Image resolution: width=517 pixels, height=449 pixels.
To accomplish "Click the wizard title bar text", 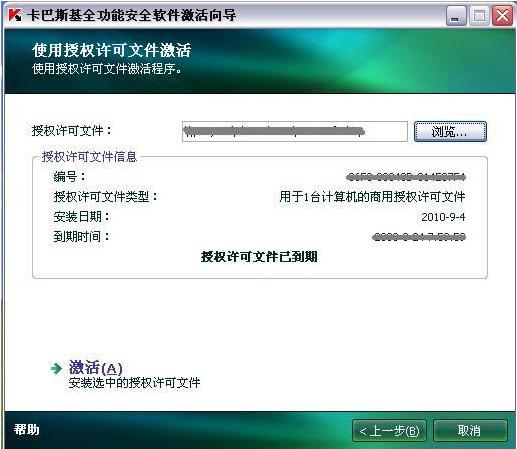I will [132, 15].
